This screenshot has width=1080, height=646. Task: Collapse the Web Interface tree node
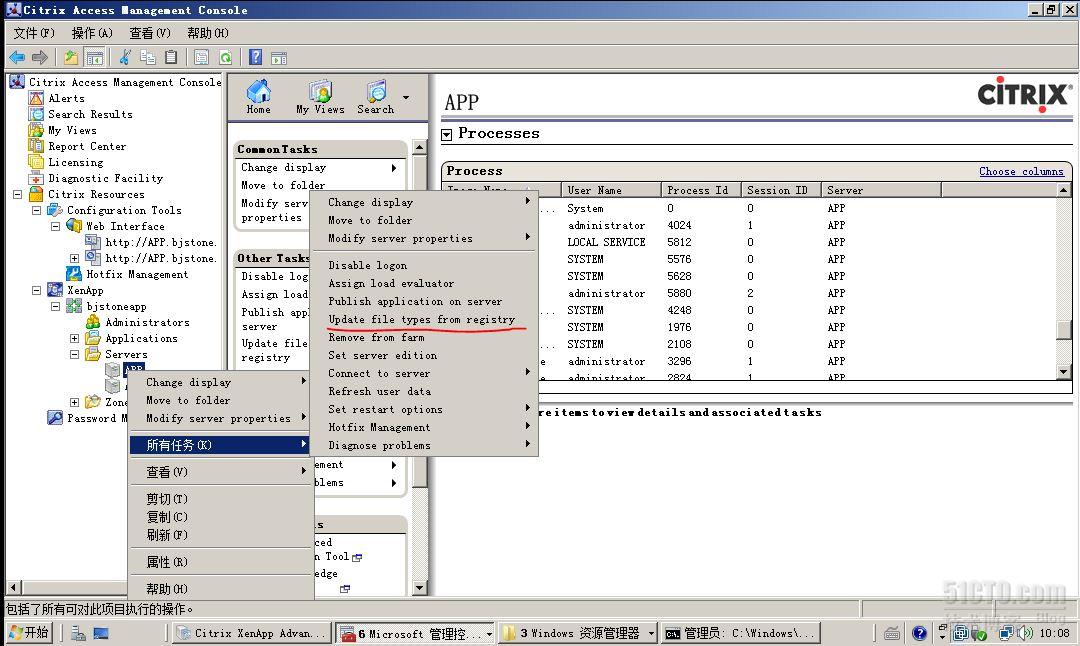point(56,226)
